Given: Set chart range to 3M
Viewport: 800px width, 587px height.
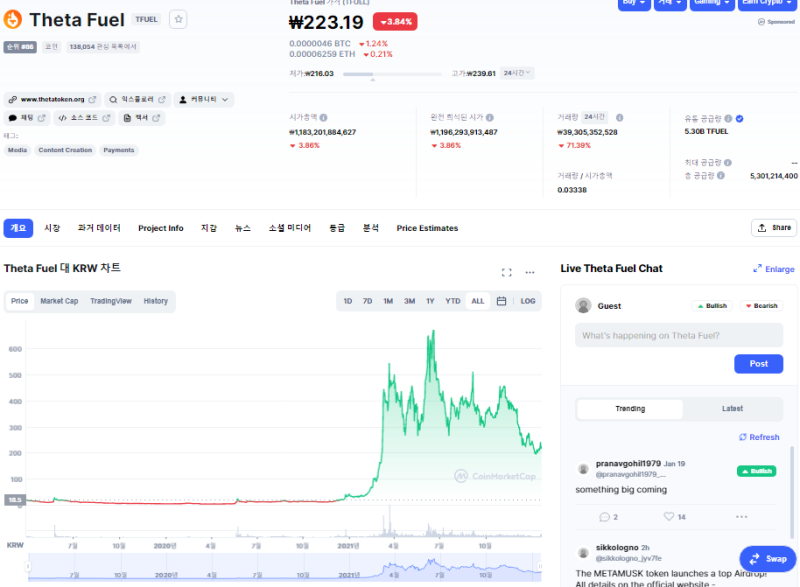Looking at the screenshot, I should point(410,301).
